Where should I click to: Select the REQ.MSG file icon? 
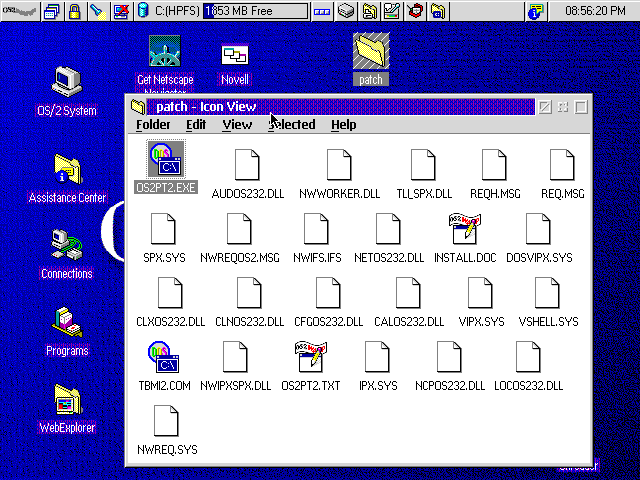click(562, 165)
